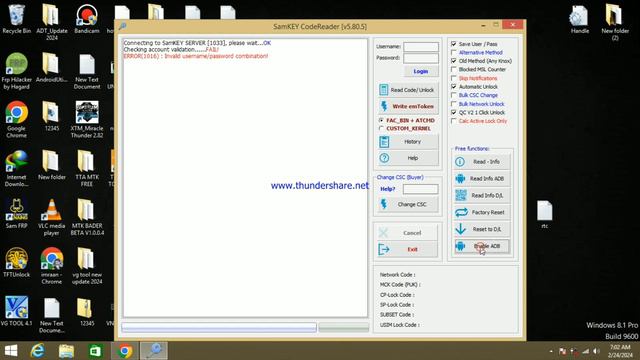Viewport: 640px width, 360px height.
Task: Click the Factory Reset button
Action: point(482,212)
